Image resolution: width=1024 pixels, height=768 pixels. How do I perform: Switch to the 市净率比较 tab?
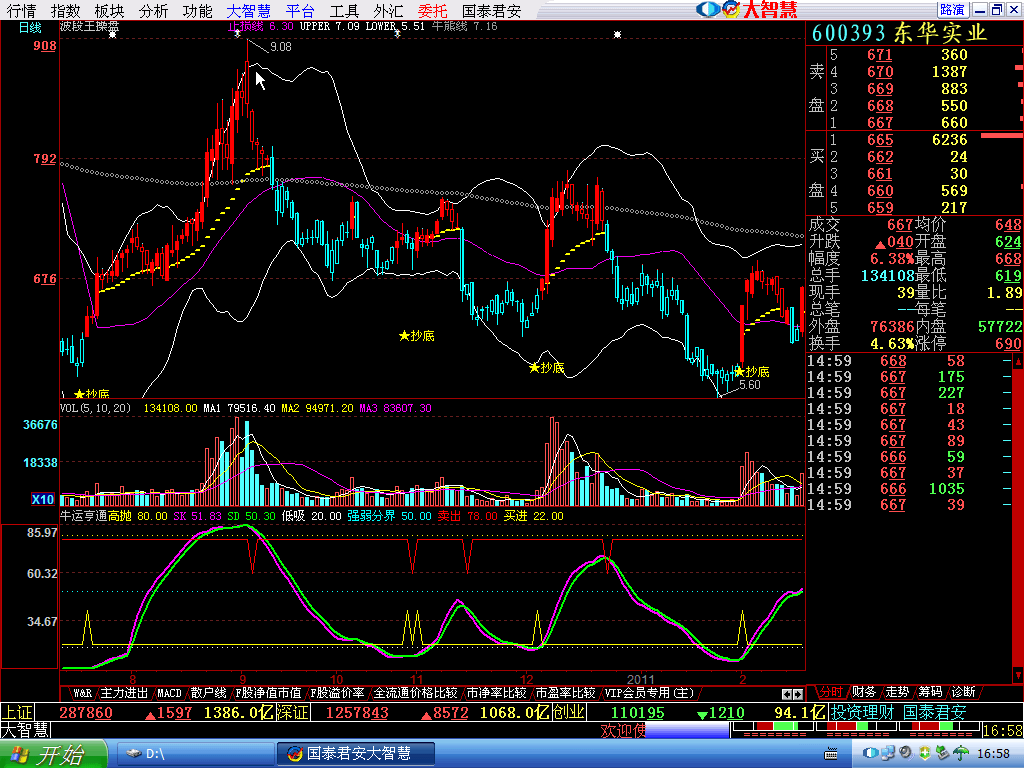pyautogui.click(x=496, y=693)
